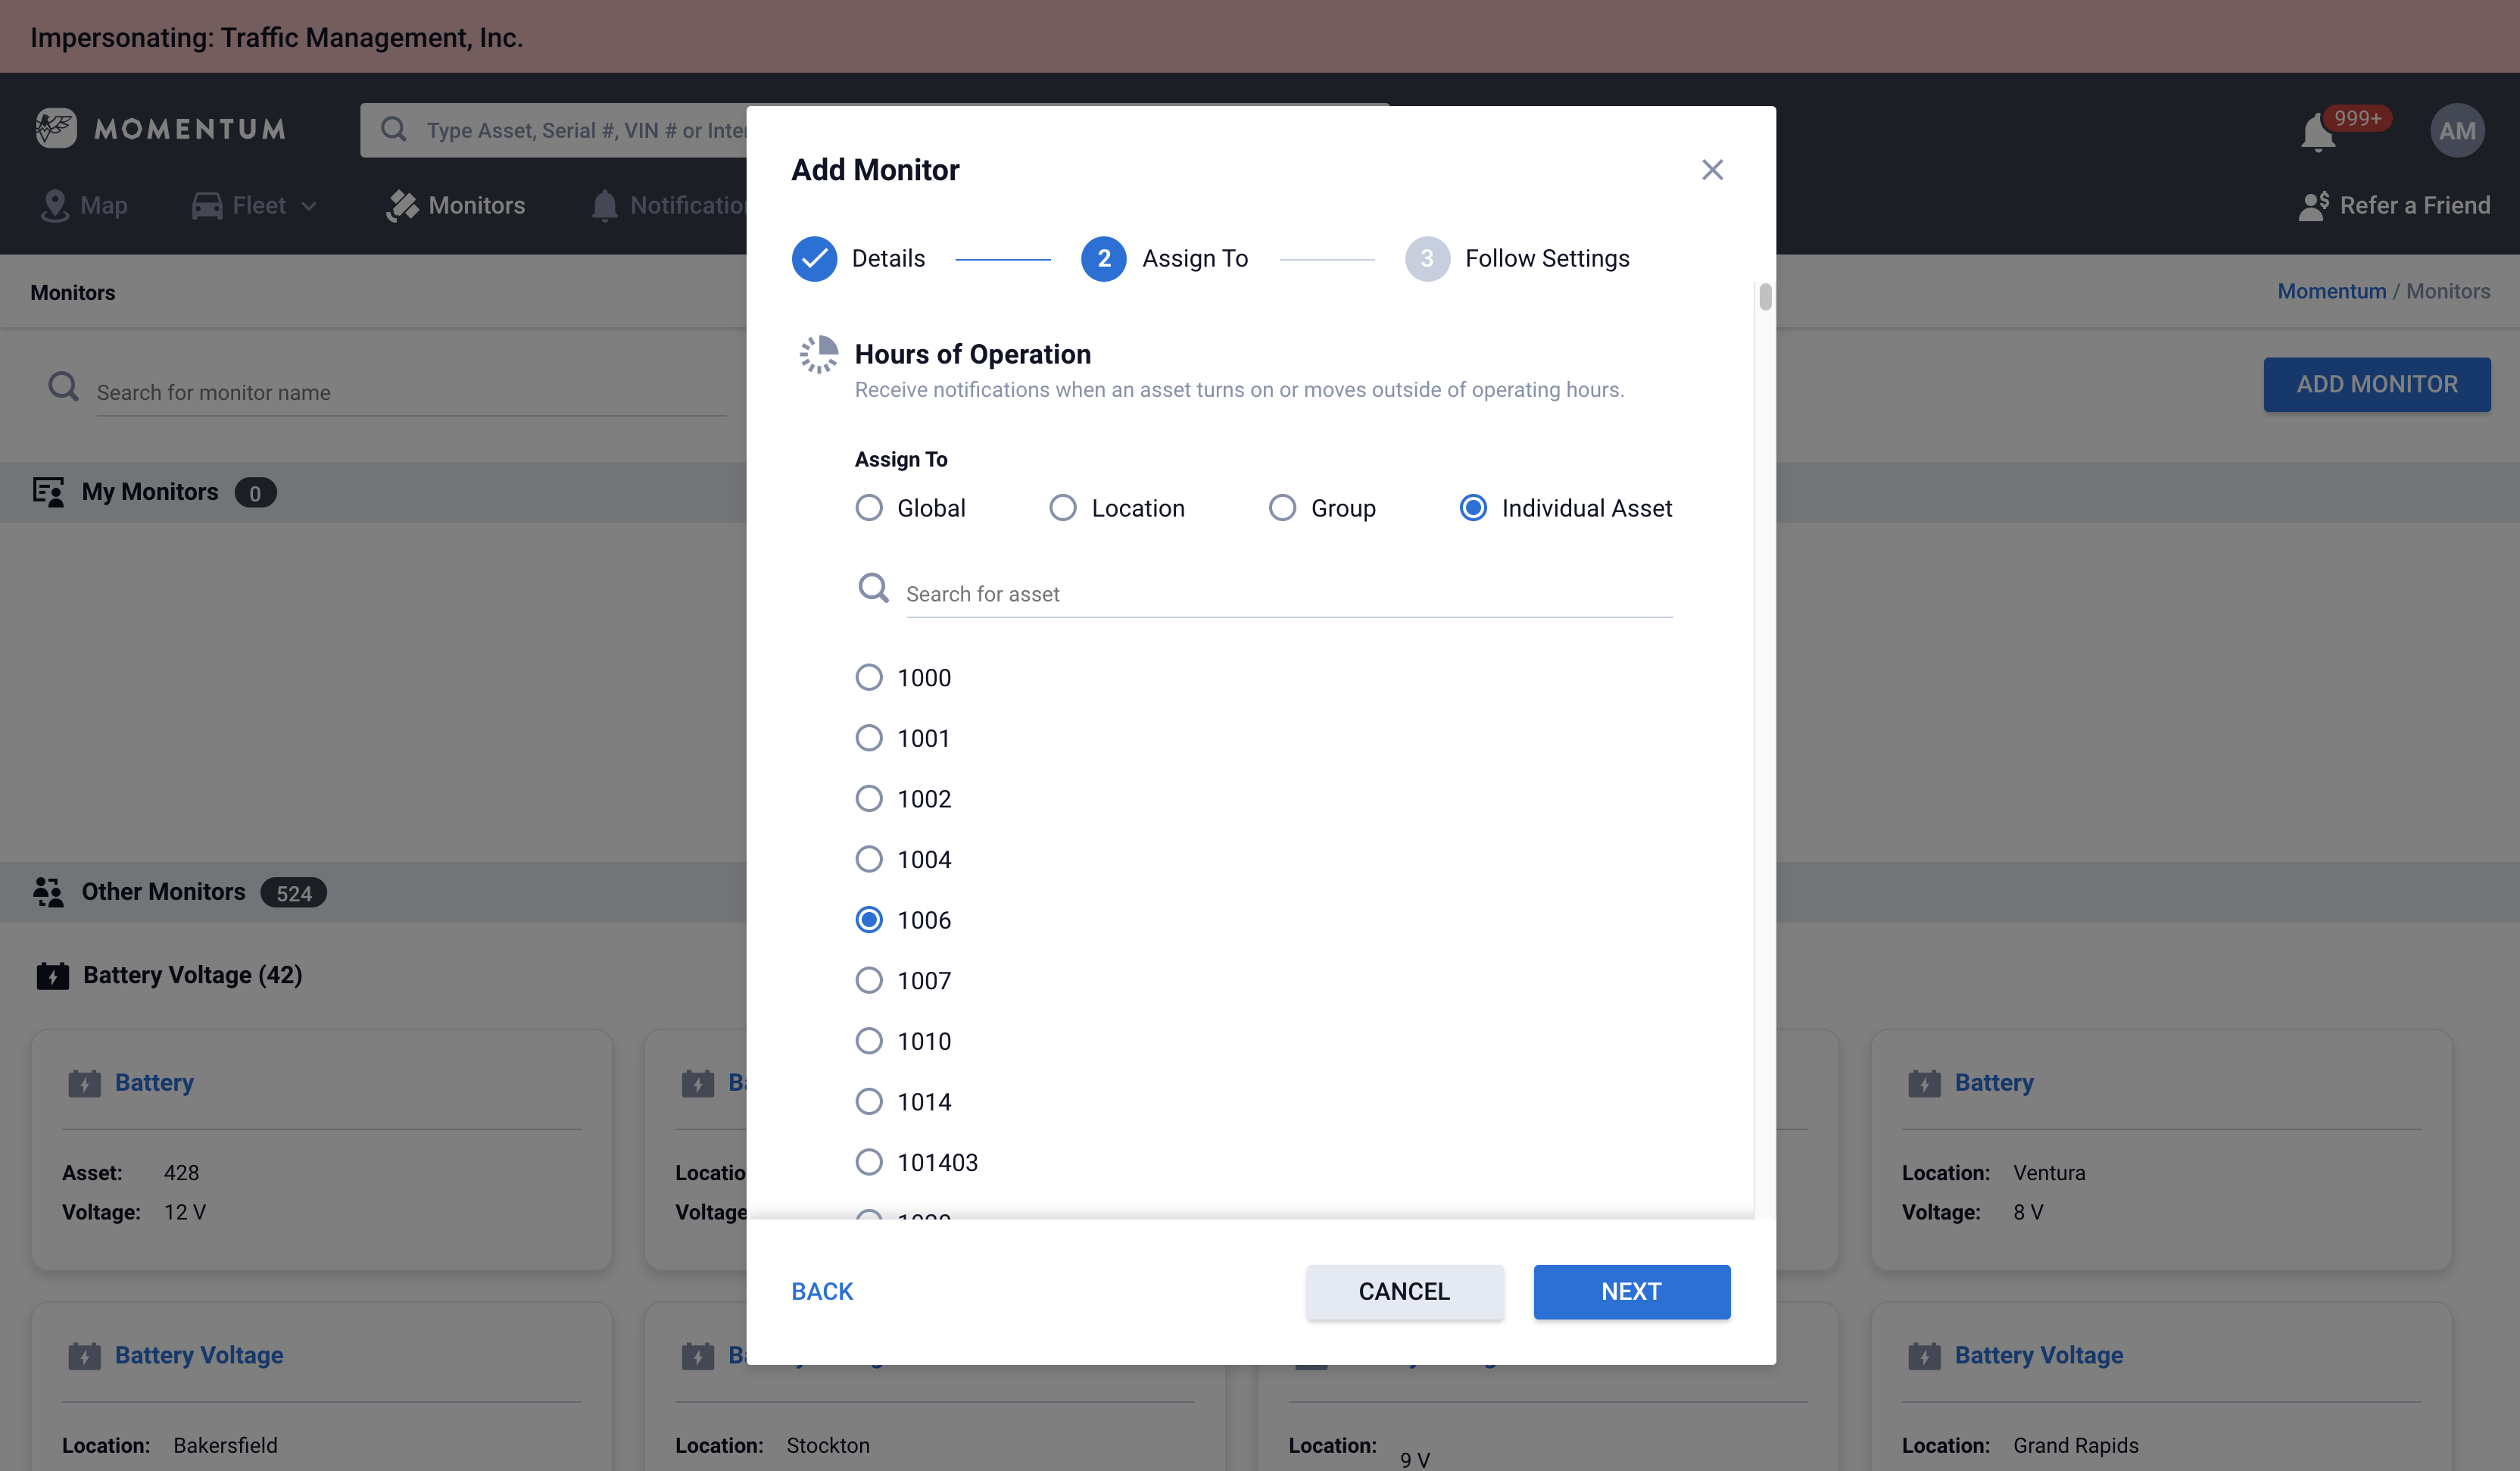The width and height of the screenshot is (2520, 1471).
Task: Click the Battery Voltage group icon
Action: tap(52, 976)
